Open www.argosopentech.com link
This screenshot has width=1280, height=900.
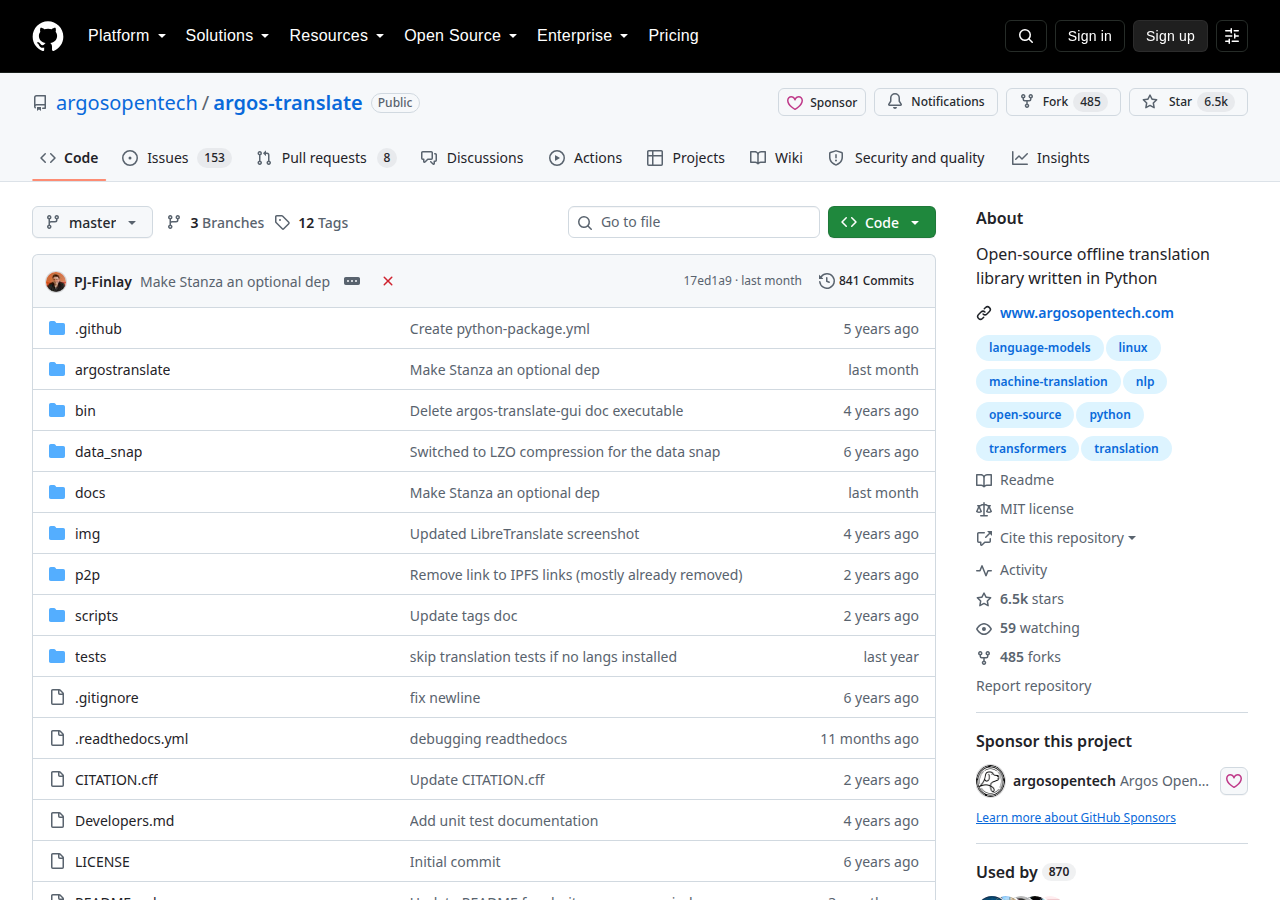[1087, 313]
